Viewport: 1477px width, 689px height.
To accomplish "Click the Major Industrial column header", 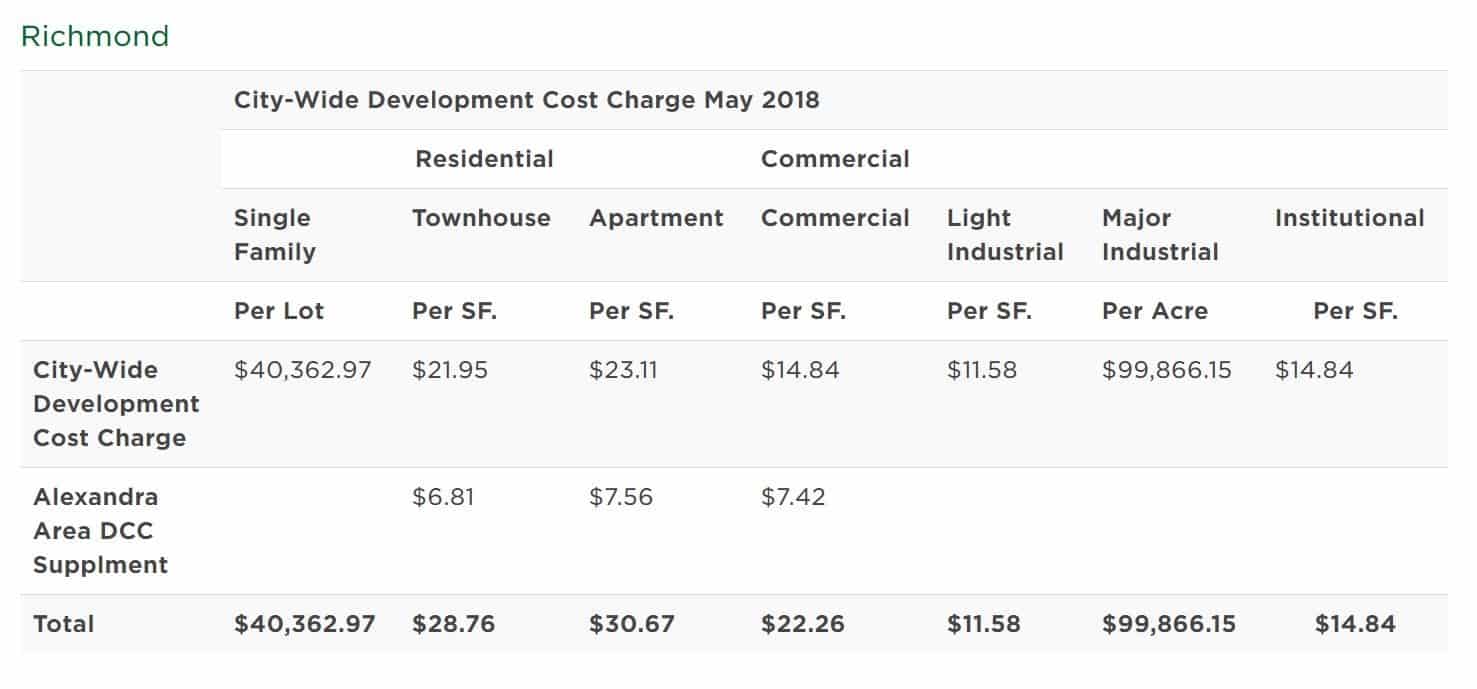I will [x=1160, y=235].
